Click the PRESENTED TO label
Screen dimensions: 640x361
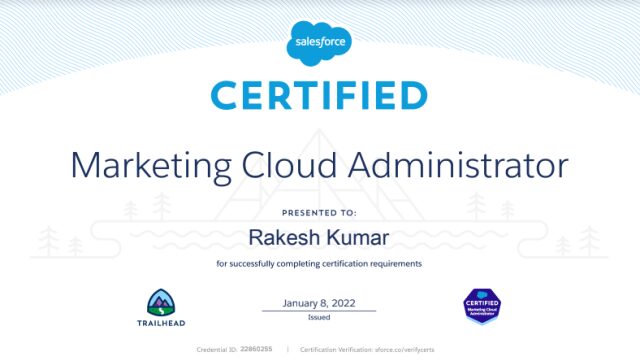pos(319,213)
